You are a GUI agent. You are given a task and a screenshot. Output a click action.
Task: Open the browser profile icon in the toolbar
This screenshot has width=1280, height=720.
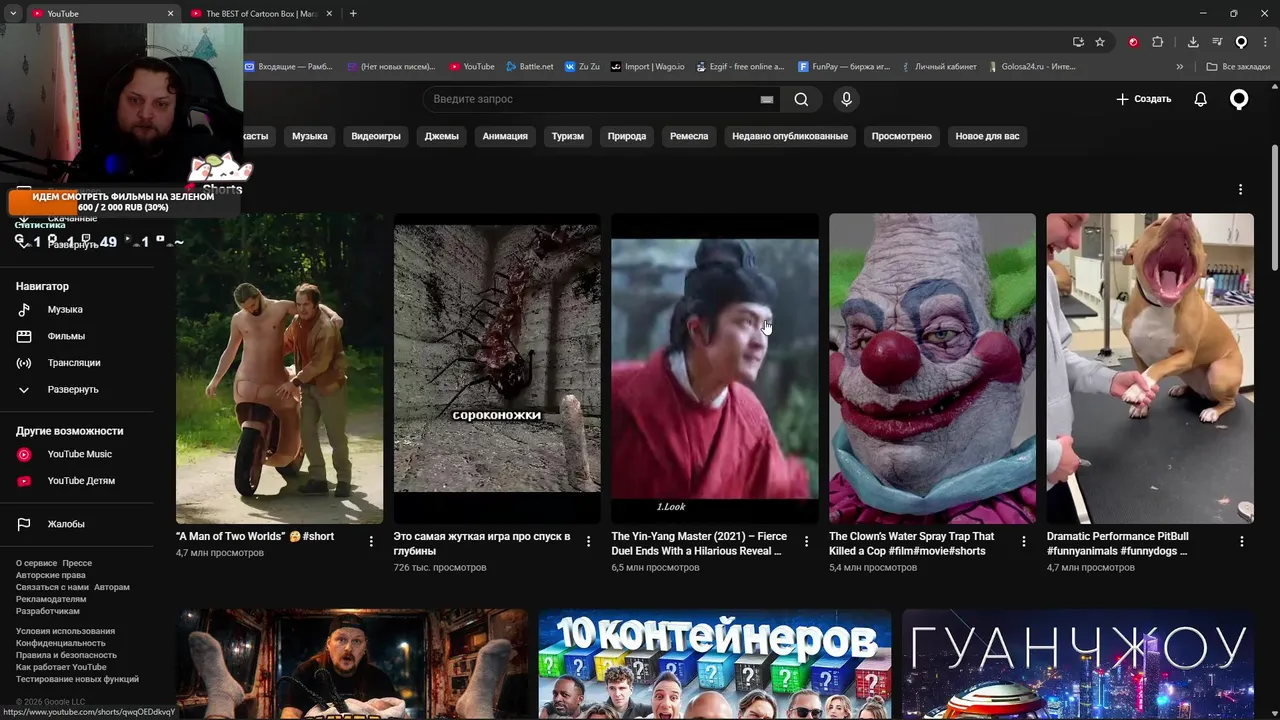pyautogui.click(x=1241, y=42)
